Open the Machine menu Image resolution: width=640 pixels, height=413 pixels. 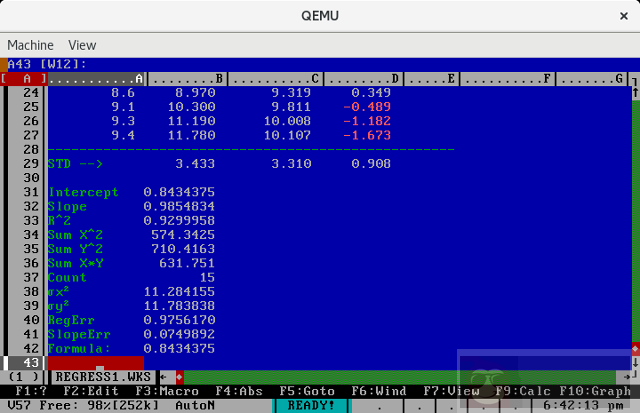(x=30, y=45)
